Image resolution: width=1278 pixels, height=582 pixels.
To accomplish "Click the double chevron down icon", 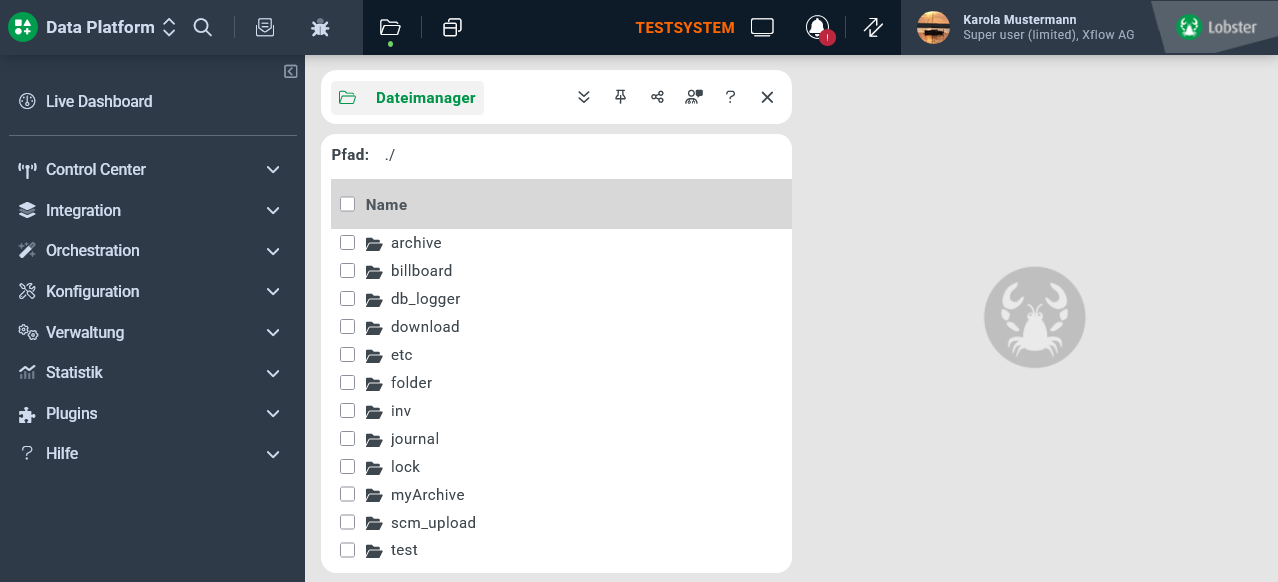I will point(584,97).
